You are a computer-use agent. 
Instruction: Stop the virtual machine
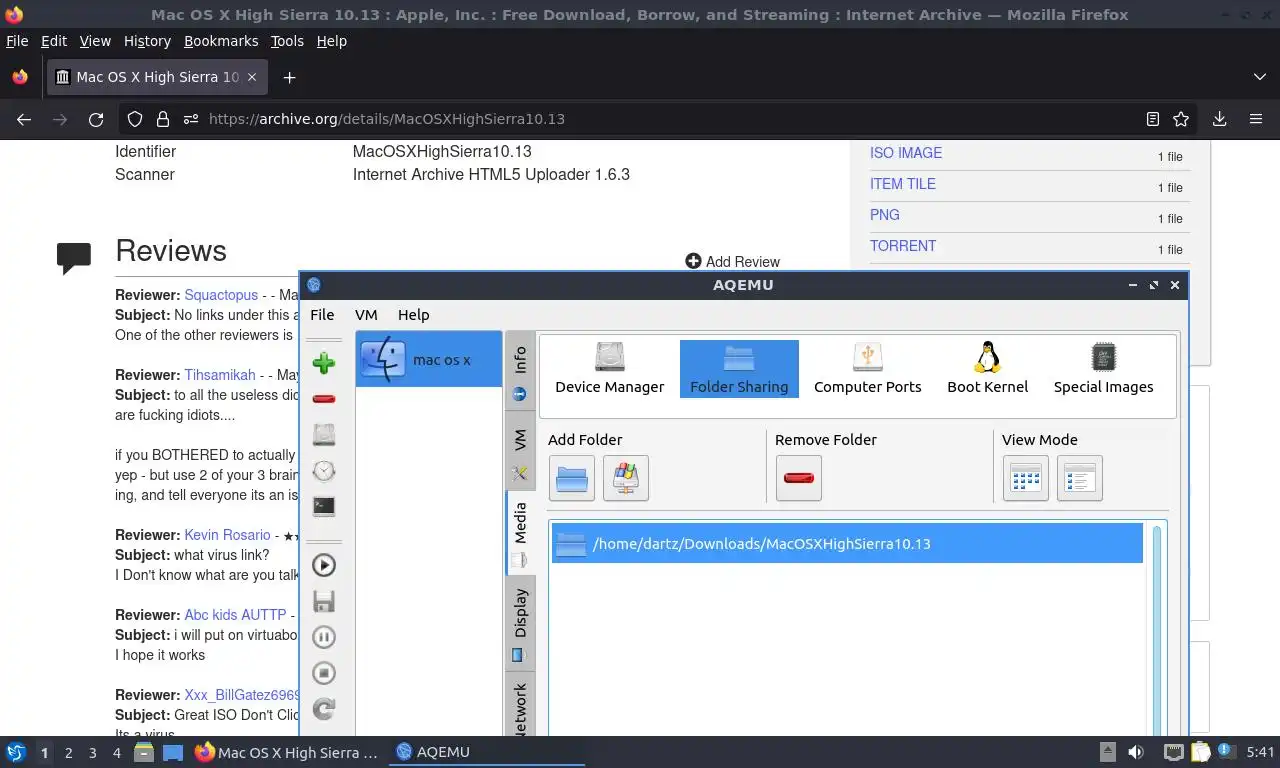coord(323,673)
